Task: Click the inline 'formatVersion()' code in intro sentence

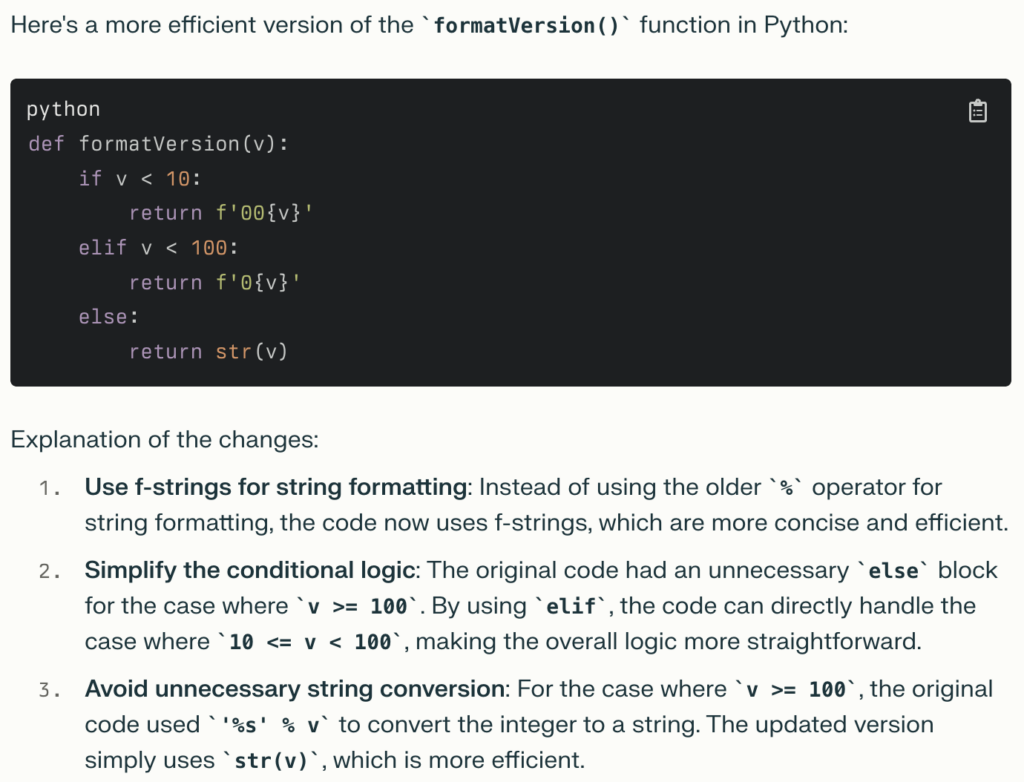Action: pyautogui.click(x=526, y=24)
